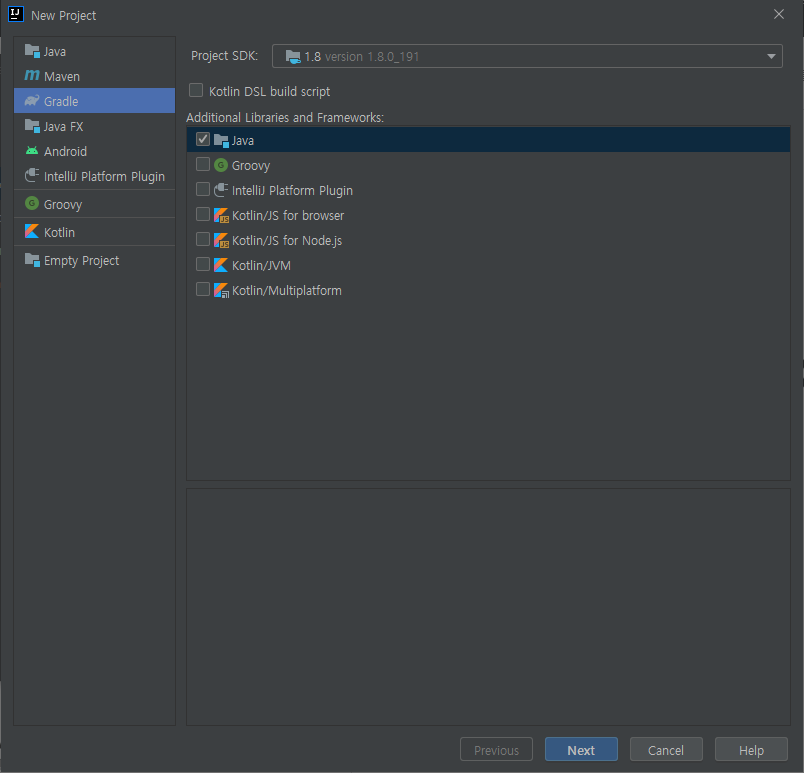Select Kotlin project type label
Viewport: 804px width, 773px height.
coord(59,233)
